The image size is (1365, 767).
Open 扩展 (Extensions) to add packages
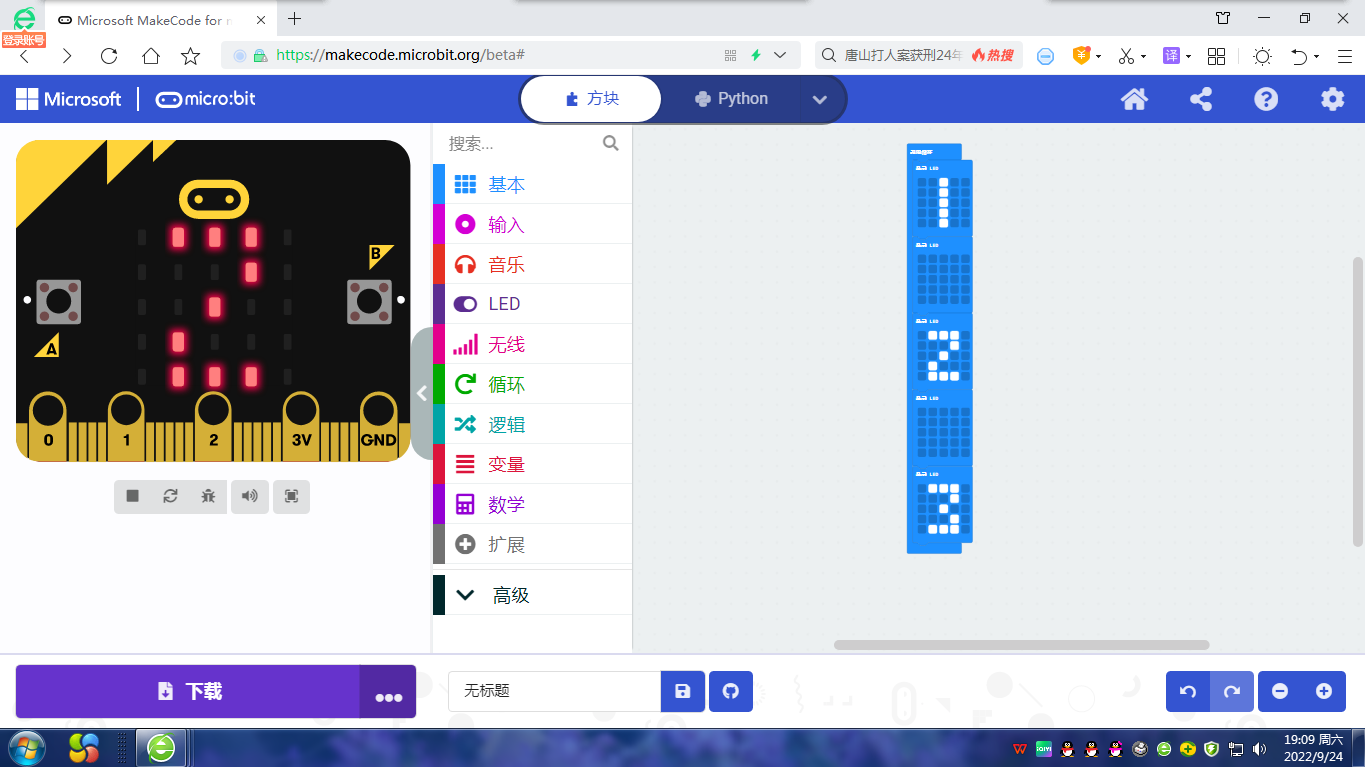click(x=532, y=545)
